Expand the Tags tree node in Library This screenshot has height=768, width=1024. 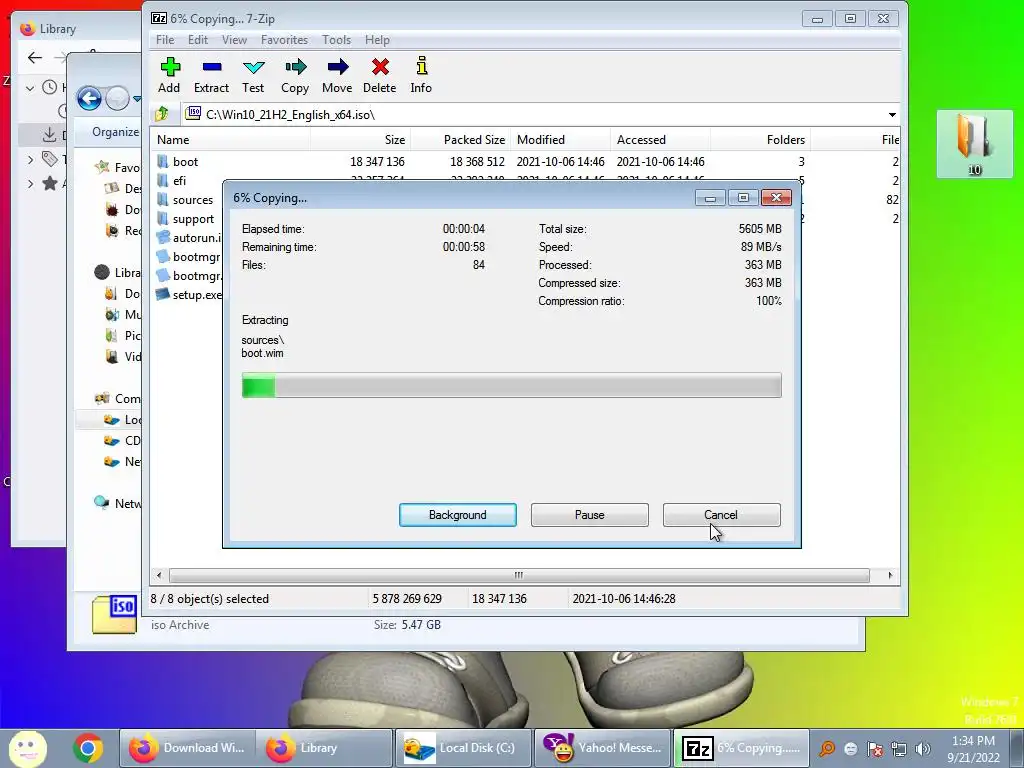30,159
